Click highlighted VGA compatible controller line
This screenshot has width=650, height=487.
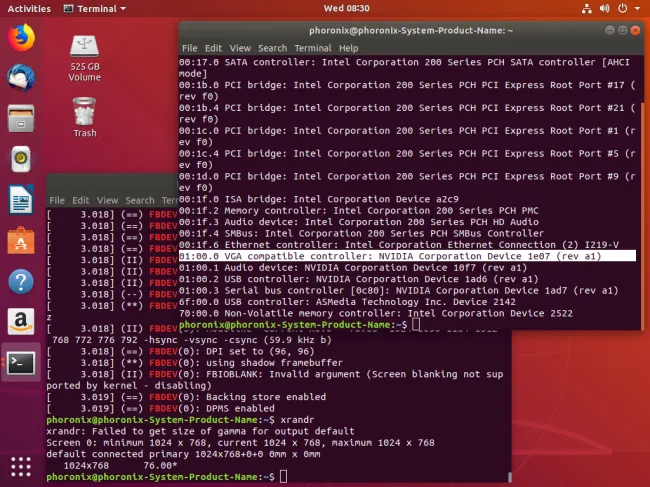coord(407,256)
